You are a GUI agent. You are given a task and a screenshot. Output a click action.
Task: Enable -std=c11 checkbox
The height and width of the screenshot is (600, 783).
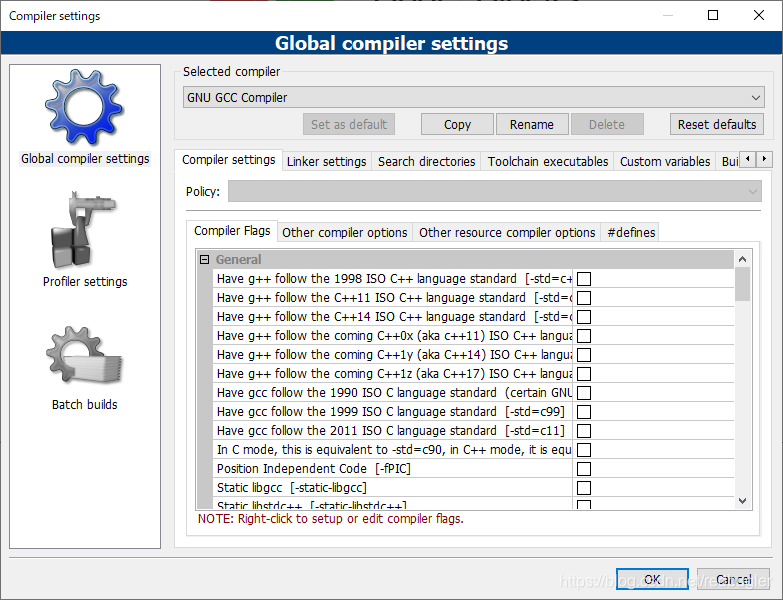tap(584, 430)
